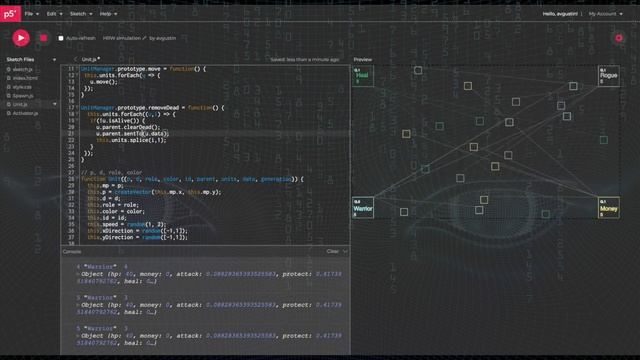
Task: Open sketch.js in the file list
Action: [22, 69]
